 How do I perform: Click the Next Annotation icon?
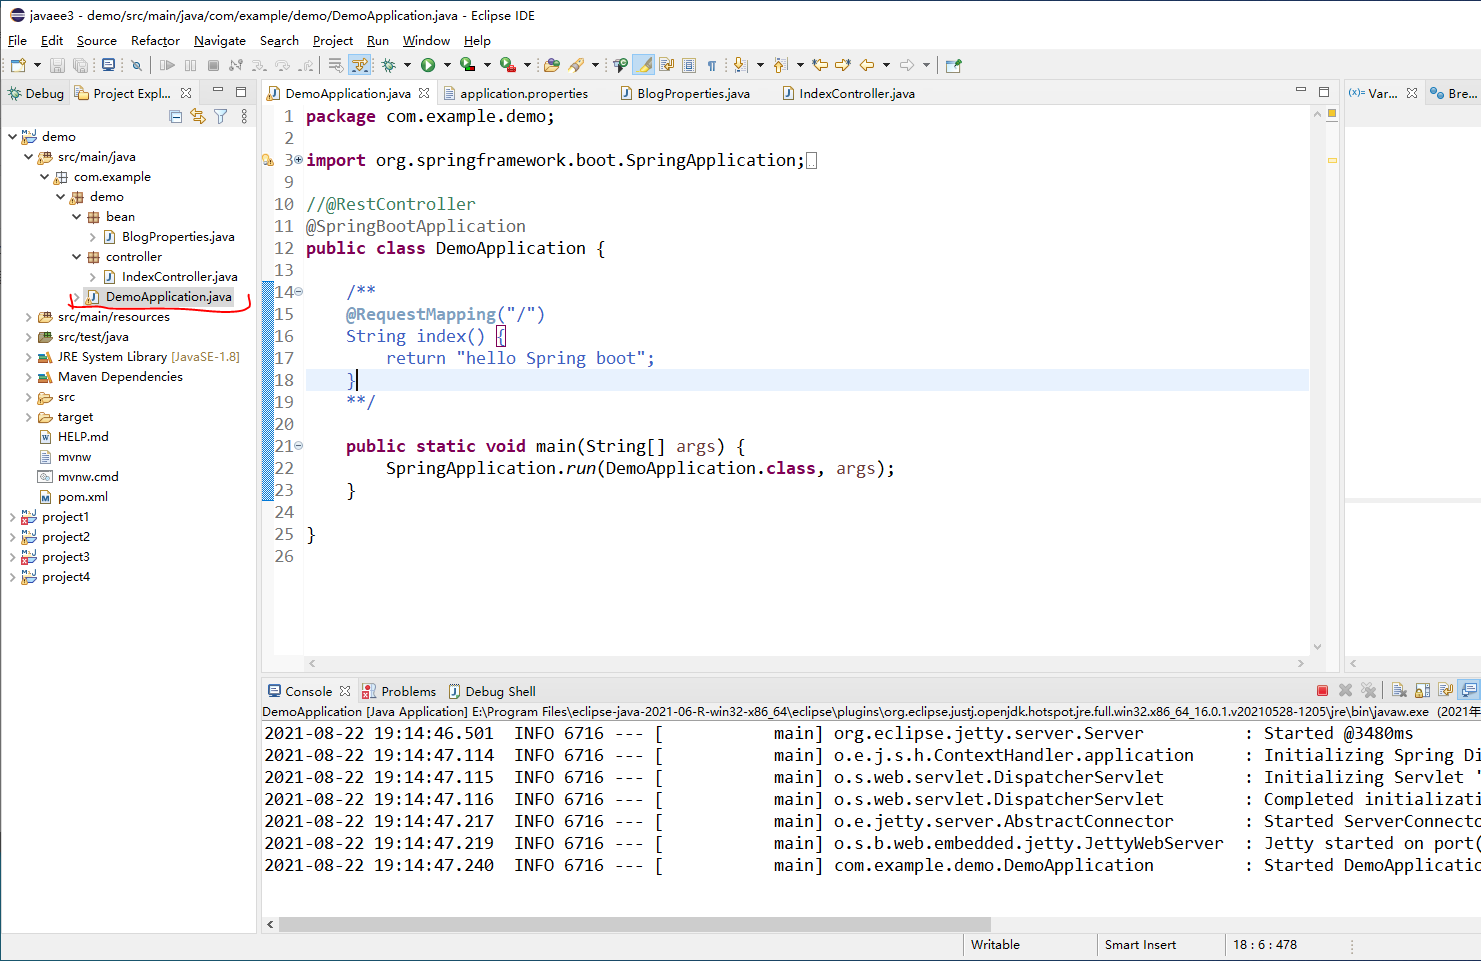(x=740, y=65)
